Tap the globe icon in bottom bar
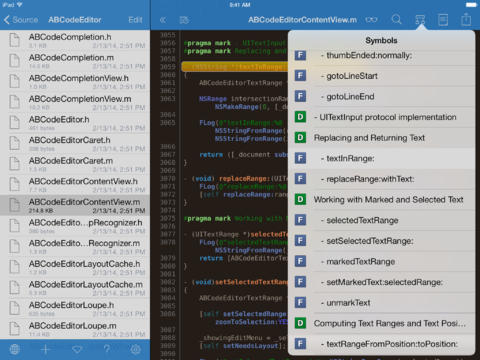This screenshot has width=480, height=360. pos(14,349)
